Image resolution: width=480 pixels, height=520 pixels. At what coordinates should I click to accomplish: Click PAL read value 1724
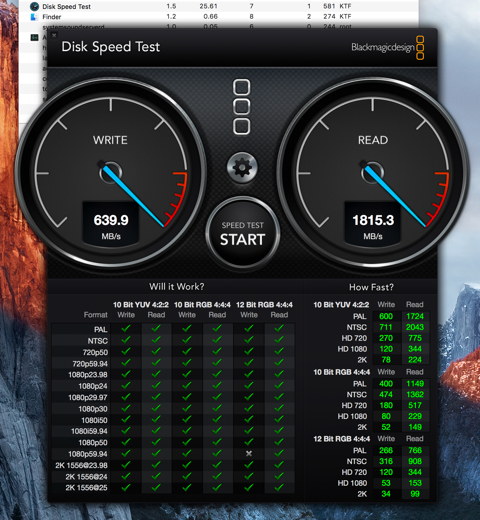(415, 316)
